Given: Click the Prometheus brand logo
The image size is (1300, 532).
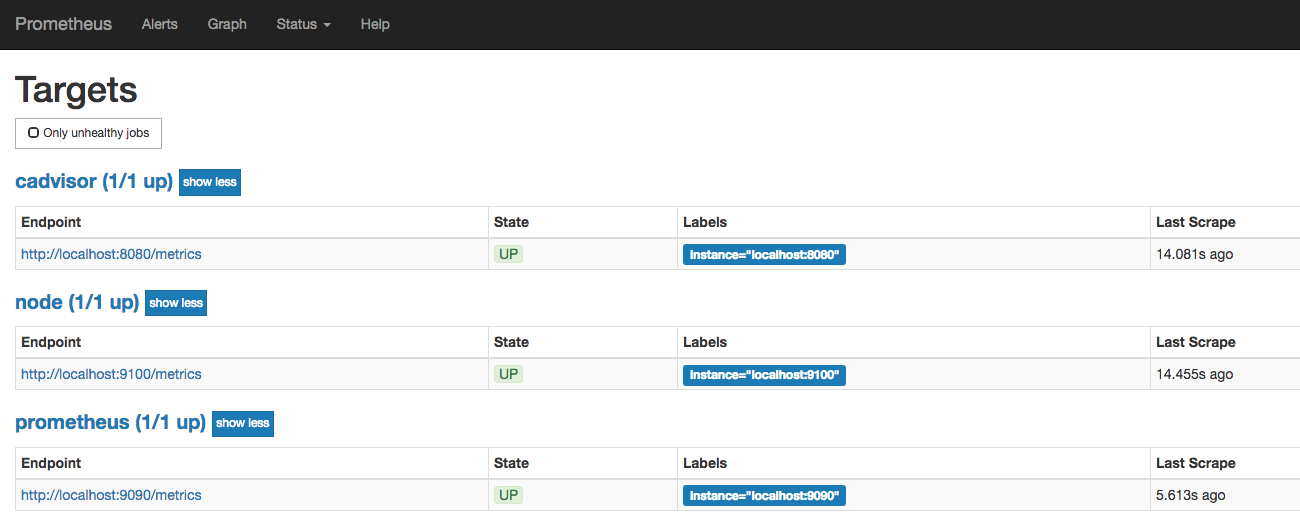Looking at the screenshot, I should [64, 24].
